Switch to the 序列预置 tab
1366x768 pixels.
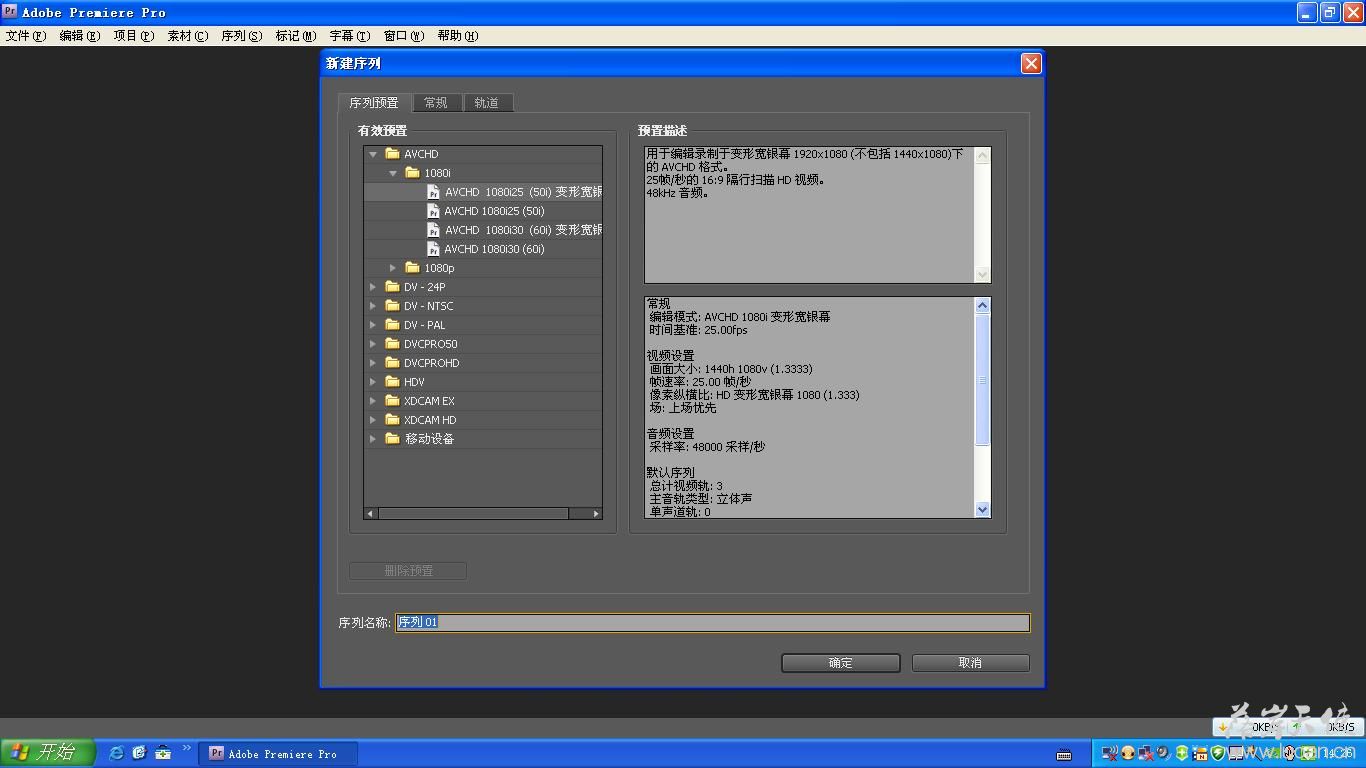click(x=374, y=103)
